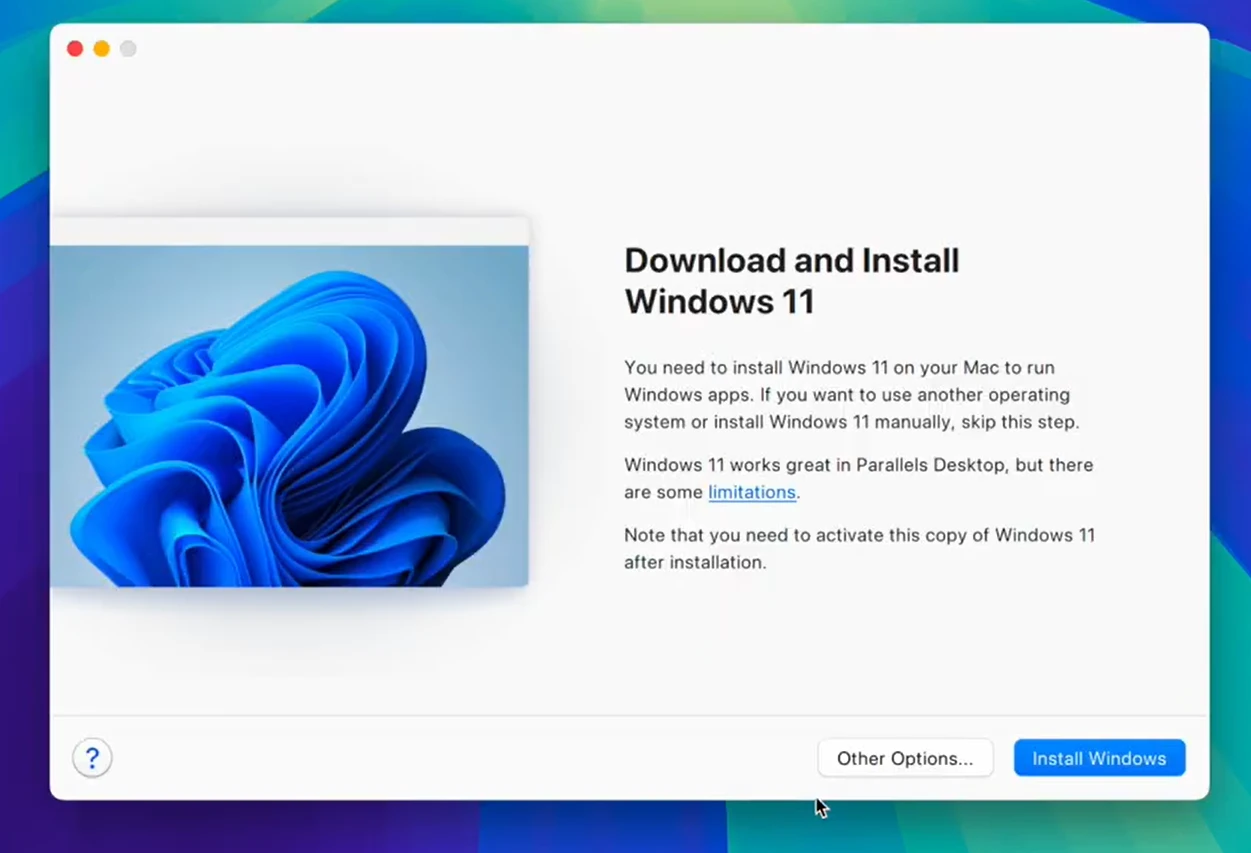Select the Install Windows label text

[x=1099, y=758]
